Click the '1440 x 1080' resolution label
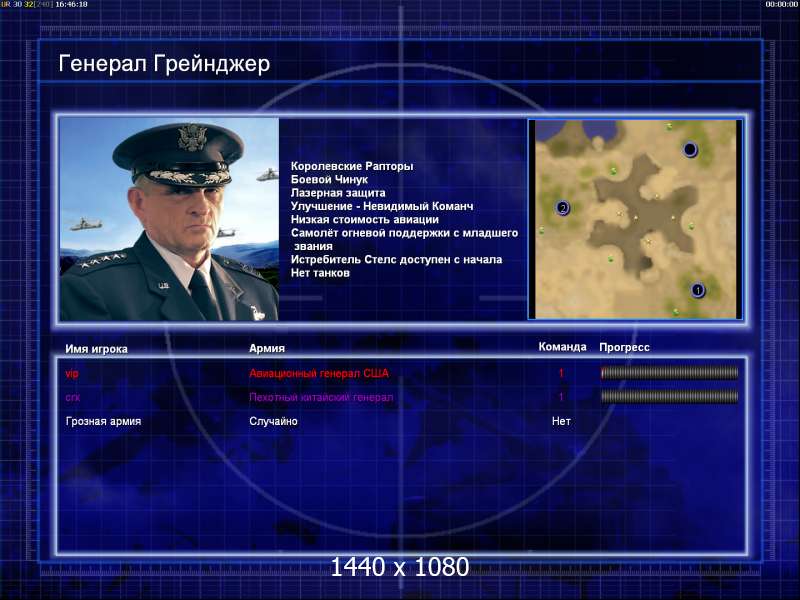 [399, 567]
